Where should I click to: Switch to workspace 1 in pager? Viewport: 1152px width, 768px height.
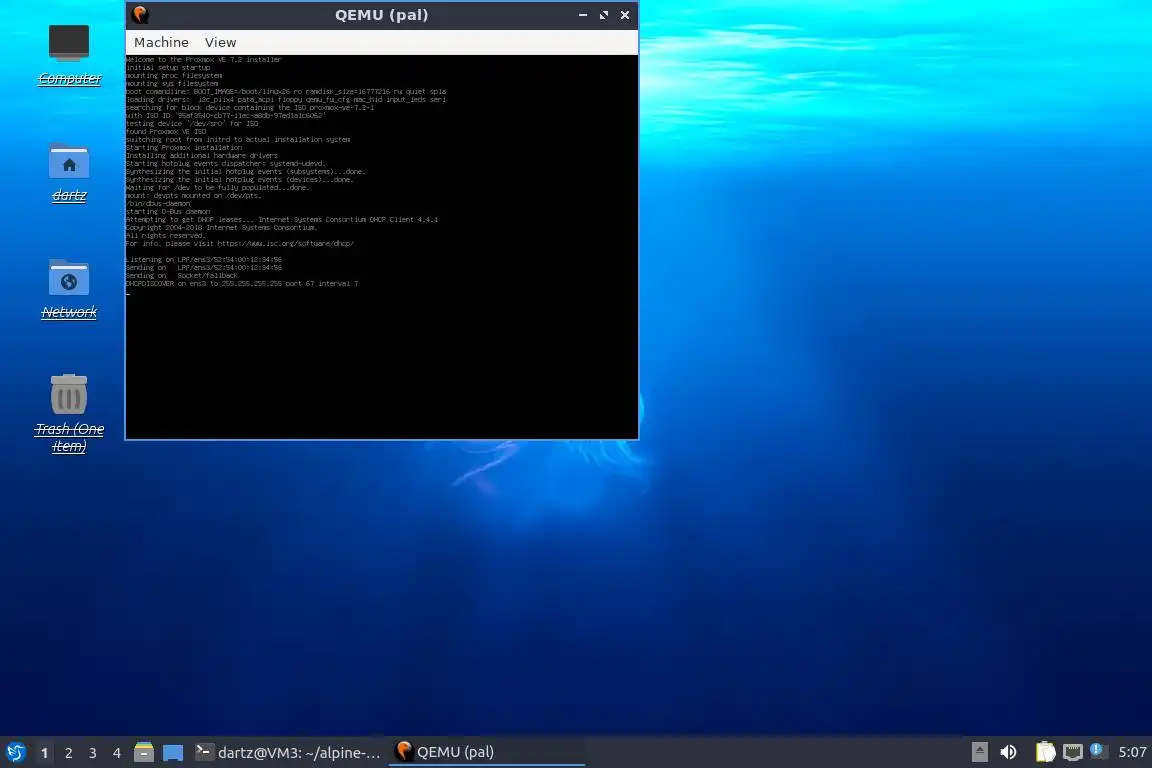pyautogui.click(x=45, y=753)
